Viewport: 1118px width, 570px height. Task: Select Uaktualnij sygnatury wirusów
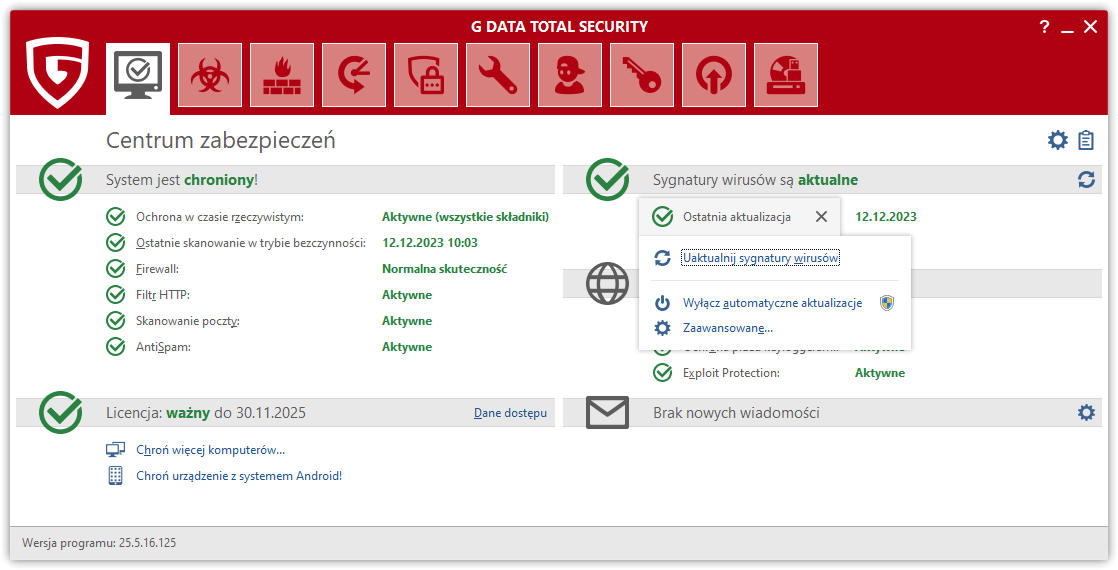click(x=761, y=258)
